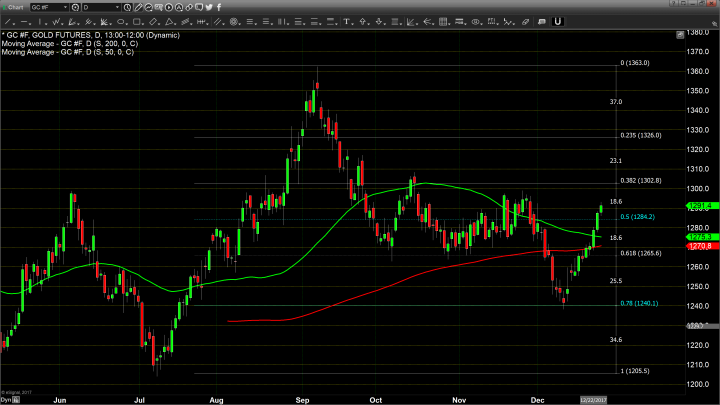Select the cycle lines tool
This screenshot has width=720, height=405.
pyautogui.click(x=201, y=22)
